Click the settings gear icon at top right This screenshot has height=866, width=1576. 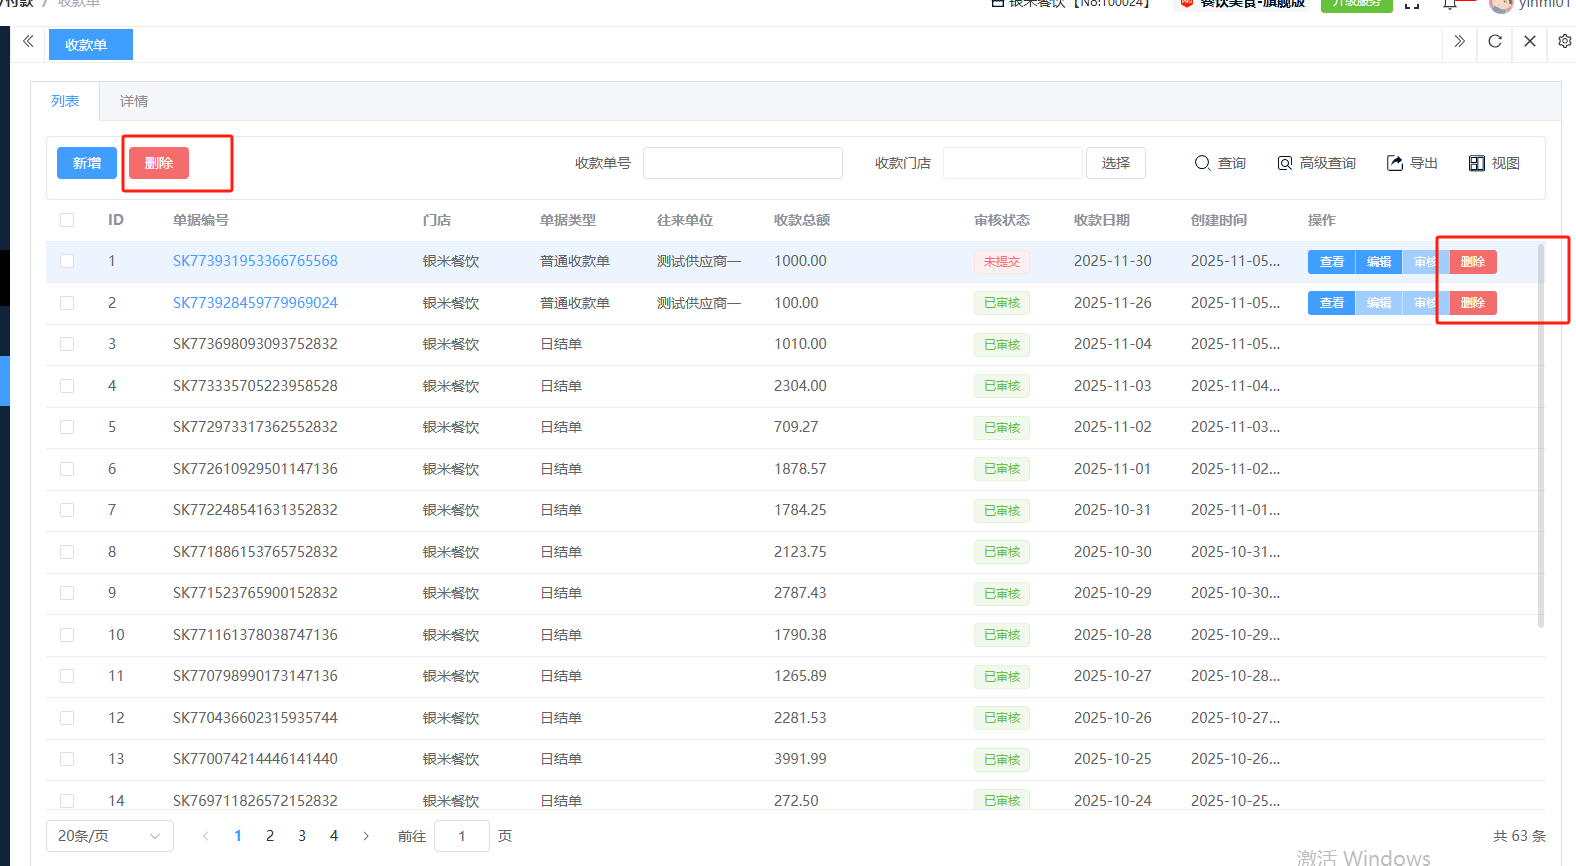(1564, 42)
